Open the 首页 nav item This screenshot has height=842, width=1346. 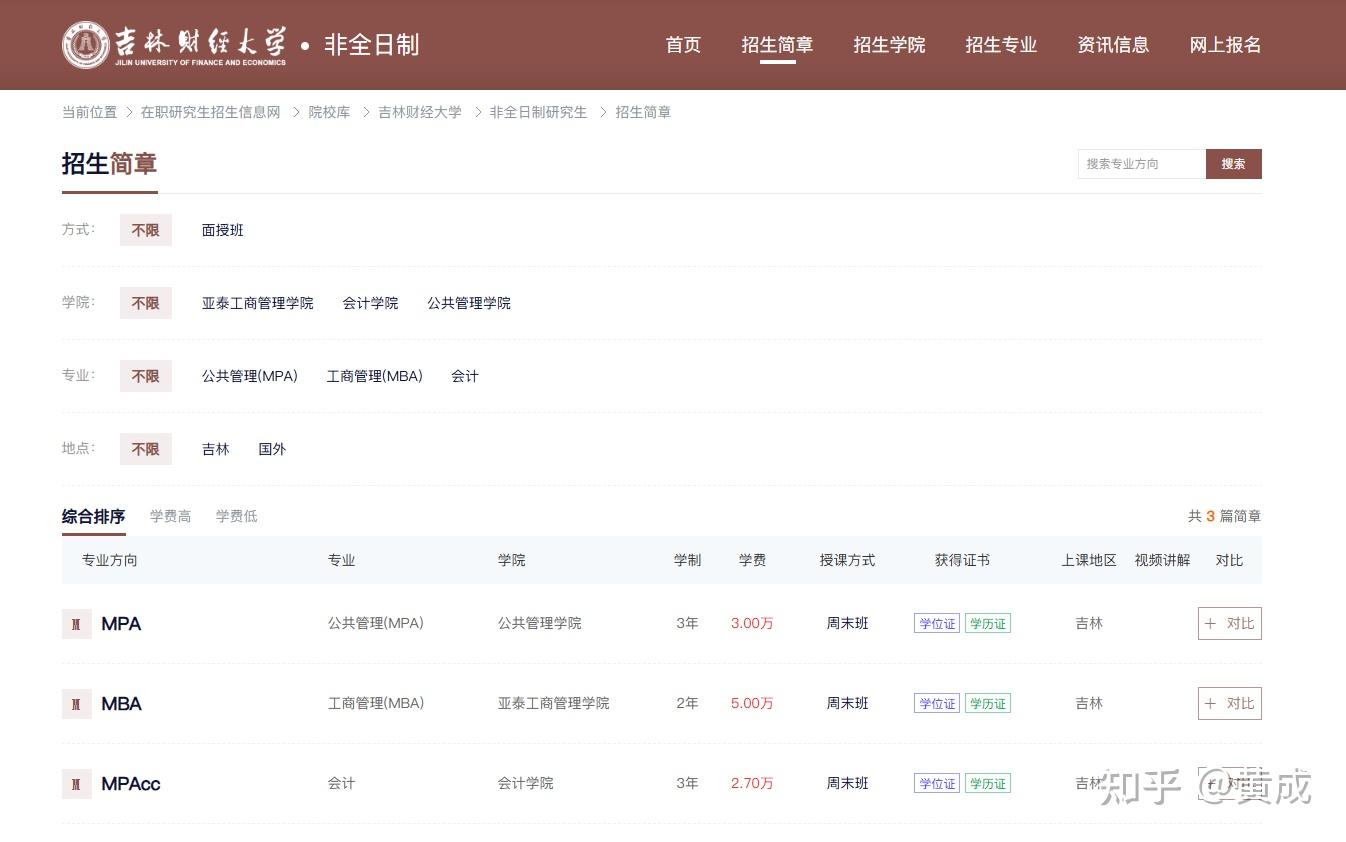pyautogui.click(x=683, y=45)
